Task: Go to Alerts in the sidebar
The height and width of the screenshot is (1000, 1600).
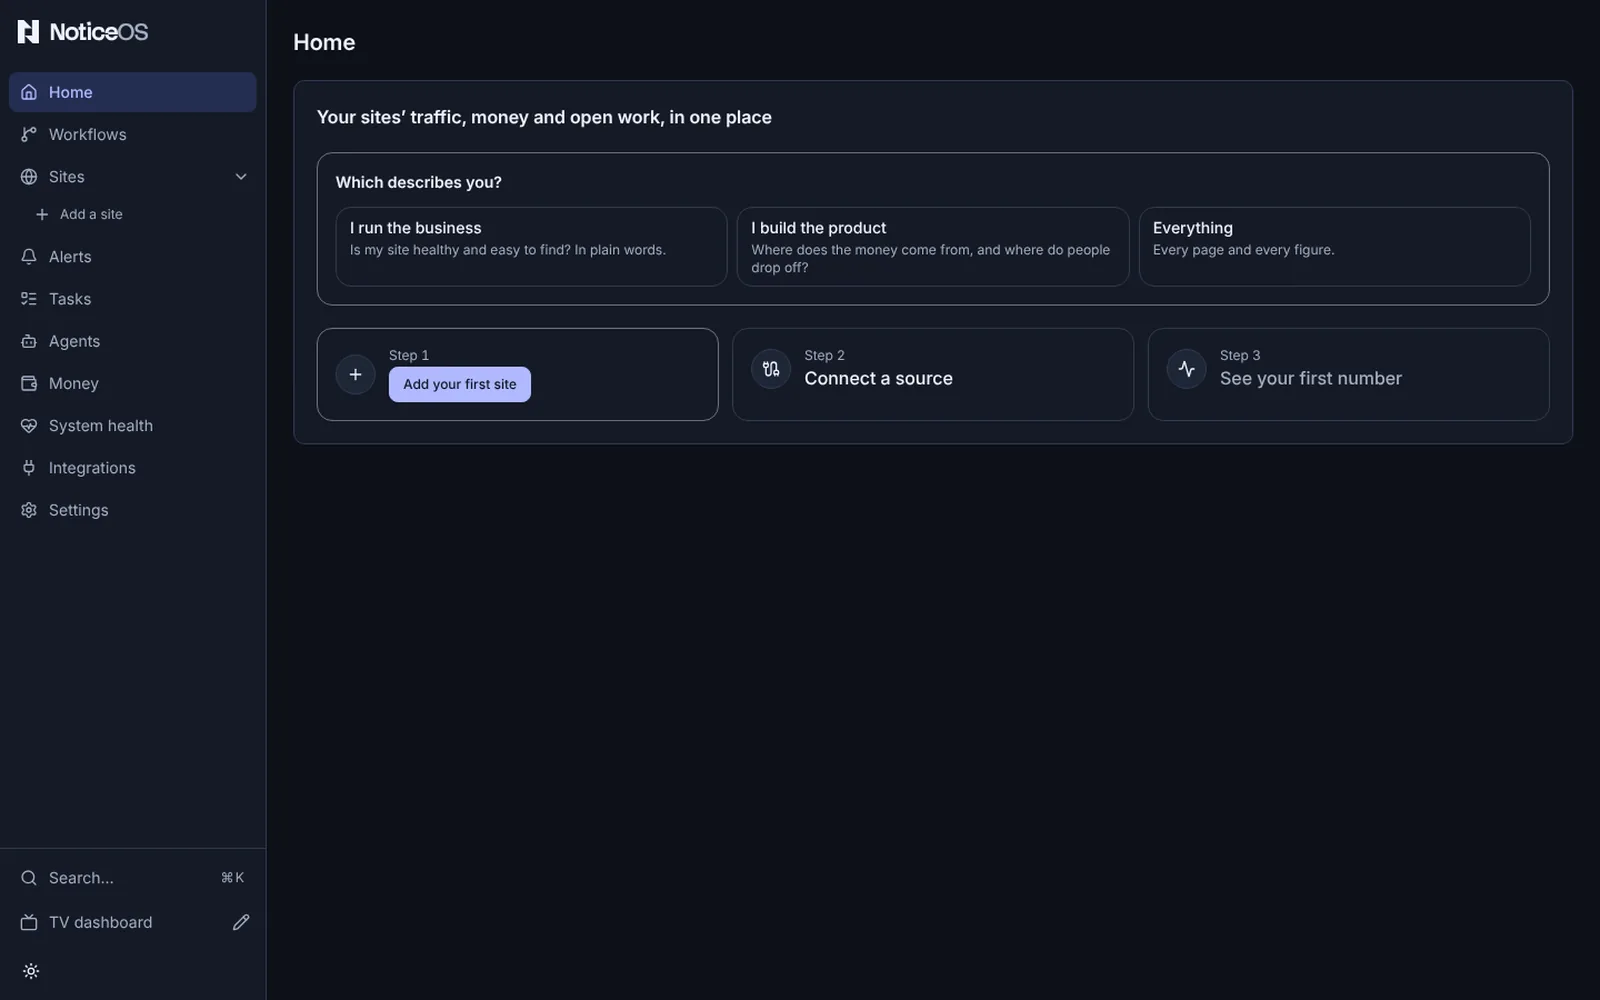Action: [x=133, y=257]
